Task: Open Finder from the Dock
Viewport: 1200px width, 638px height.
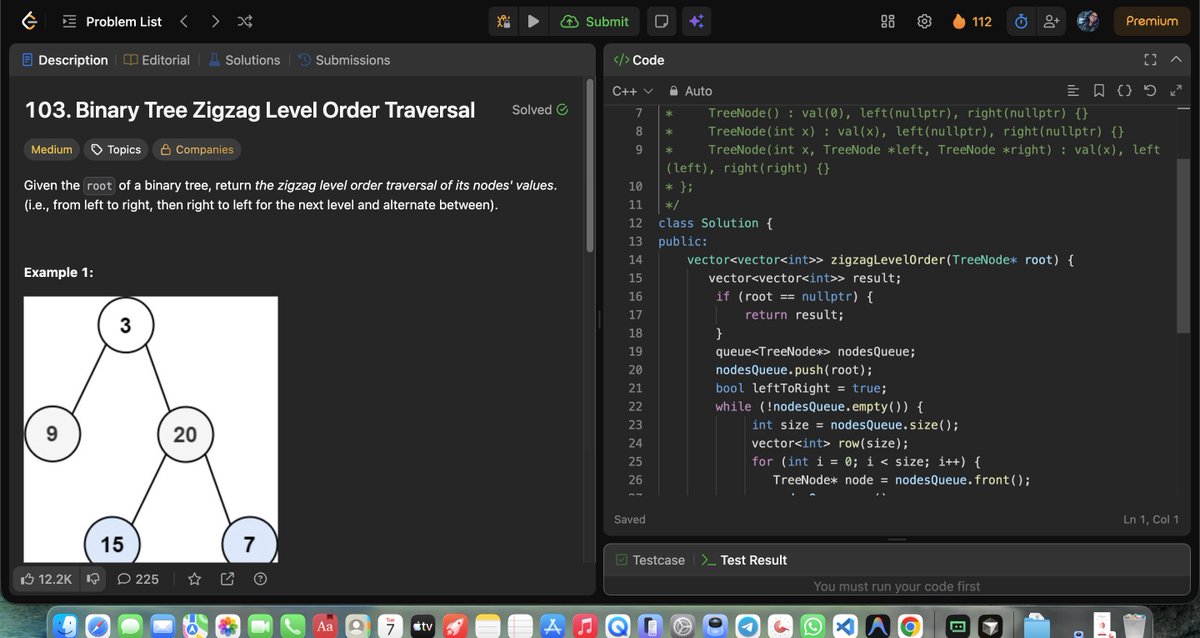Action: (67, 625)
